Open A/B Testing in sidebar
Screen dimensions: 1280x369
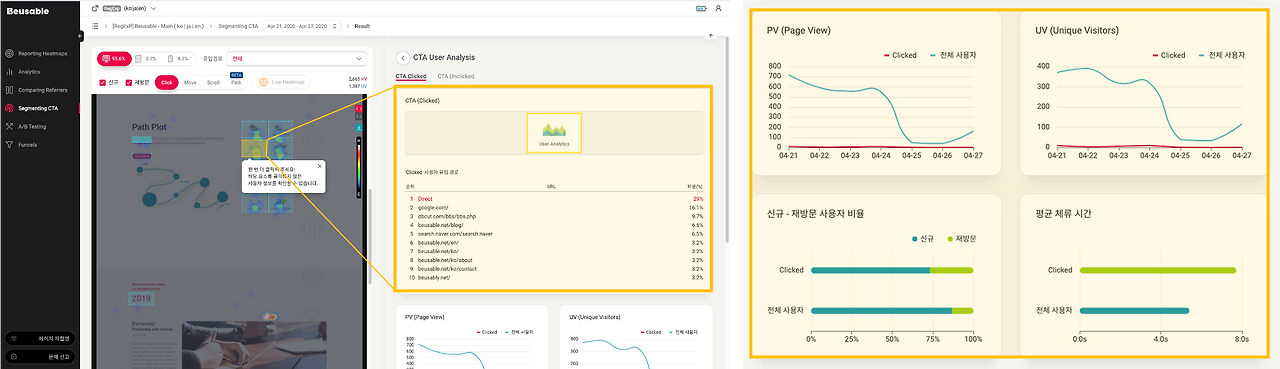[x=31, y=126]
